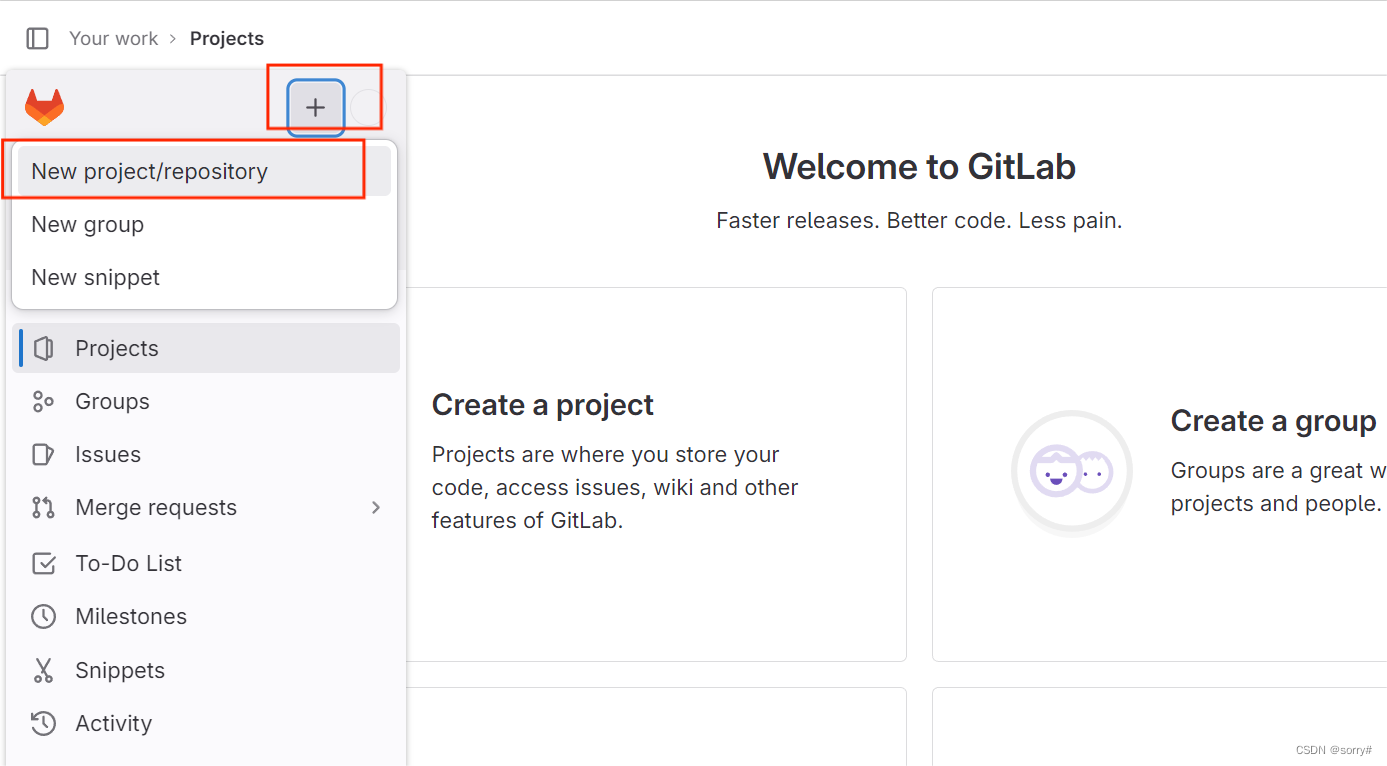Open Snippets in the sidebar
Screen dimensions: 1387x766
point(206,670)
